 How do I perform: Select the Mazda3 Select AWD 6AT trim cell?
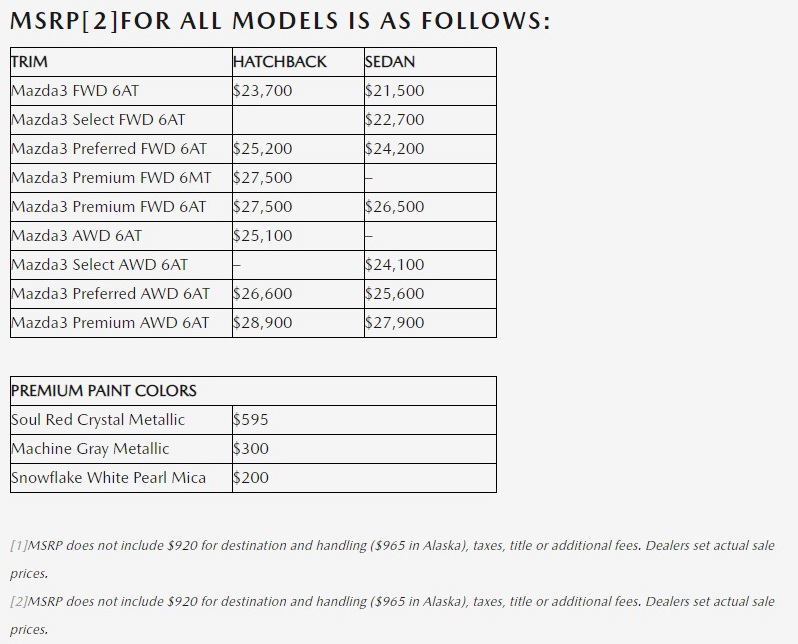[x=99, y=265]
